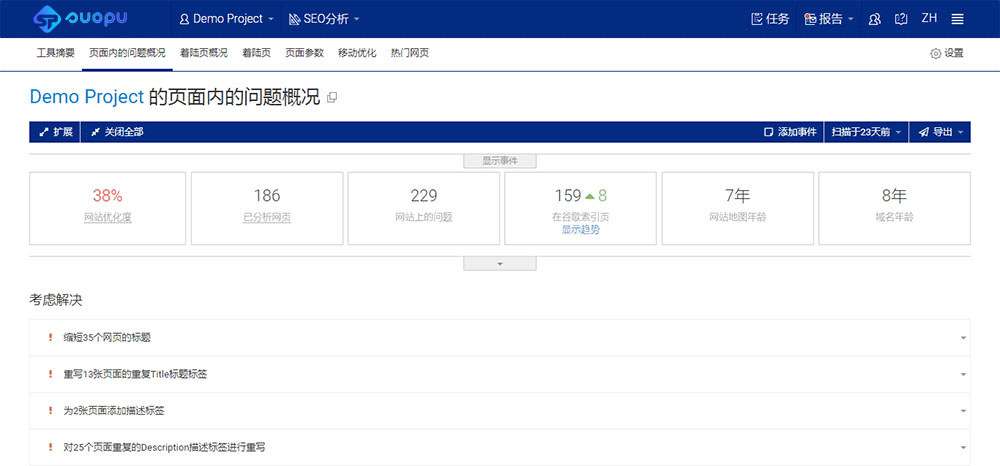
Task: Click the 186 analyzed pages number
Action: pyautogui.click(x=267, y=196)
